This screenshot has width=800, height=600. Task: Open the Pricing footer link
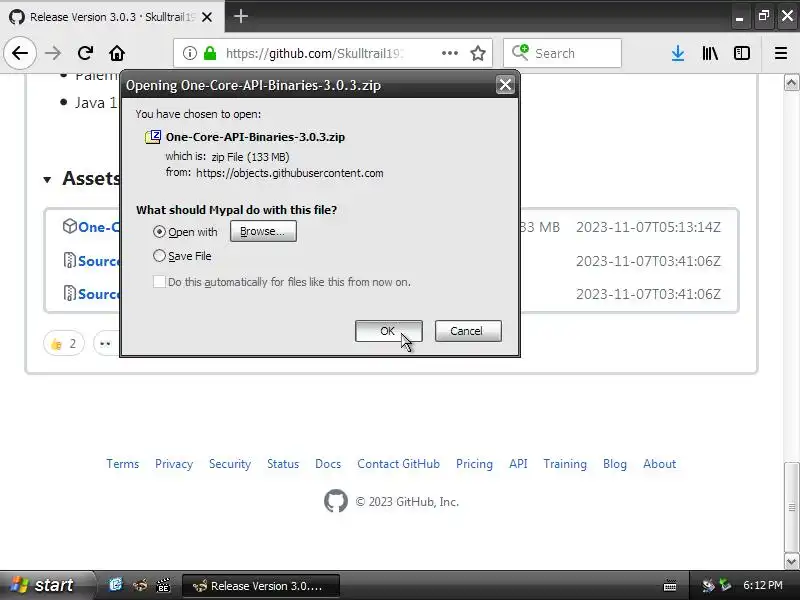click(x=474, y=464)
